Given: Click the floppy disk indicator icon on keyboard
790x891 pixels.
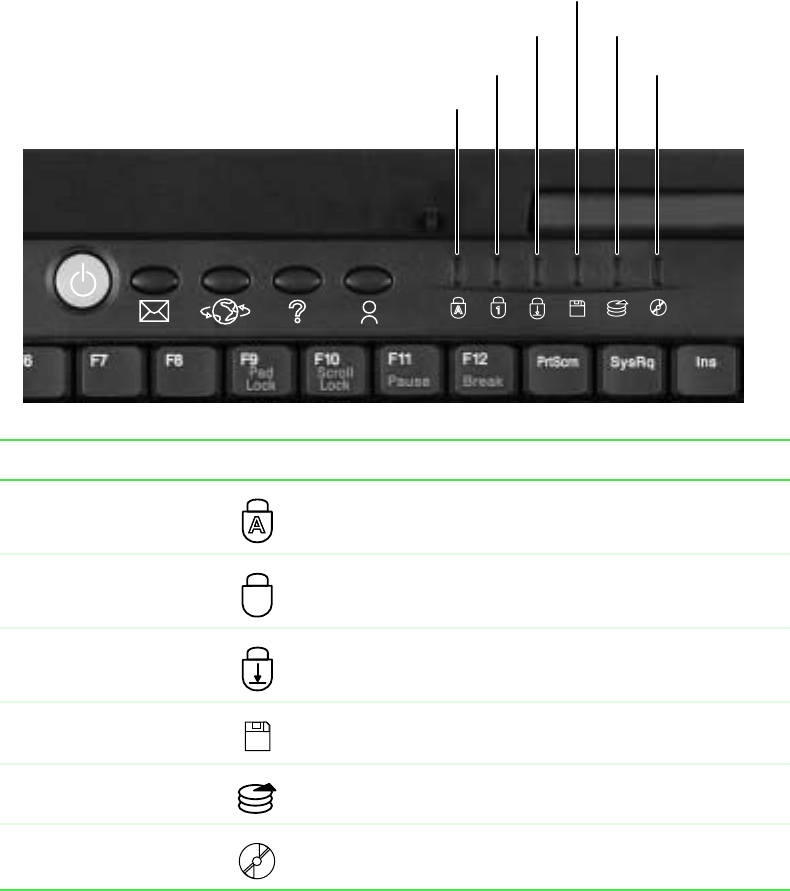Looking at the screenshot, I should (577, 309).
